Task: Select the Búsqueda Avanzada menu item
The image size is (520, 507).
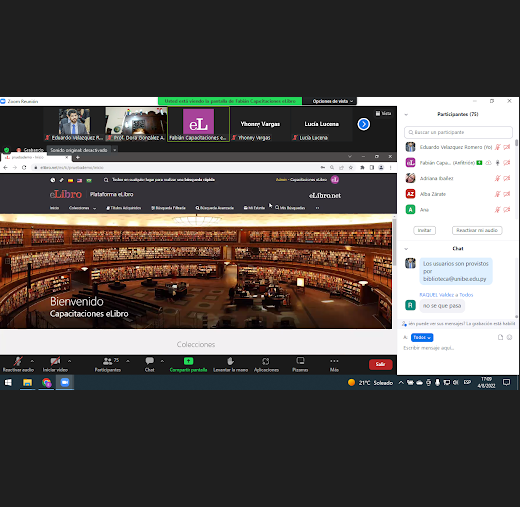Action: [x=214, y=208]
